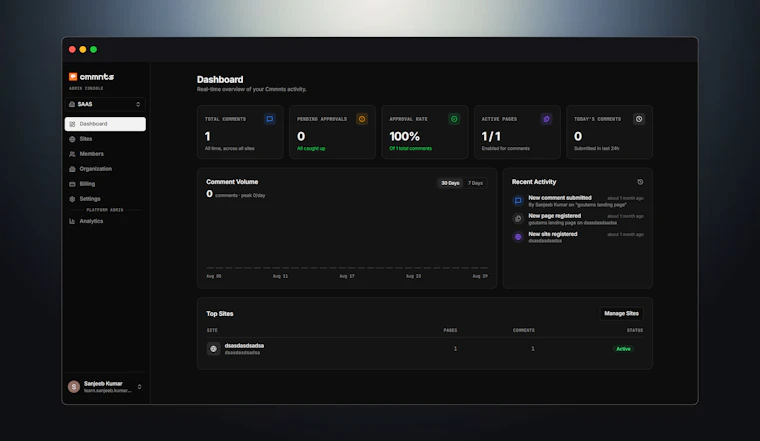Screen dimensions: 760x441
Task: Open New site registered activity
Action: (x=578, y=237)
